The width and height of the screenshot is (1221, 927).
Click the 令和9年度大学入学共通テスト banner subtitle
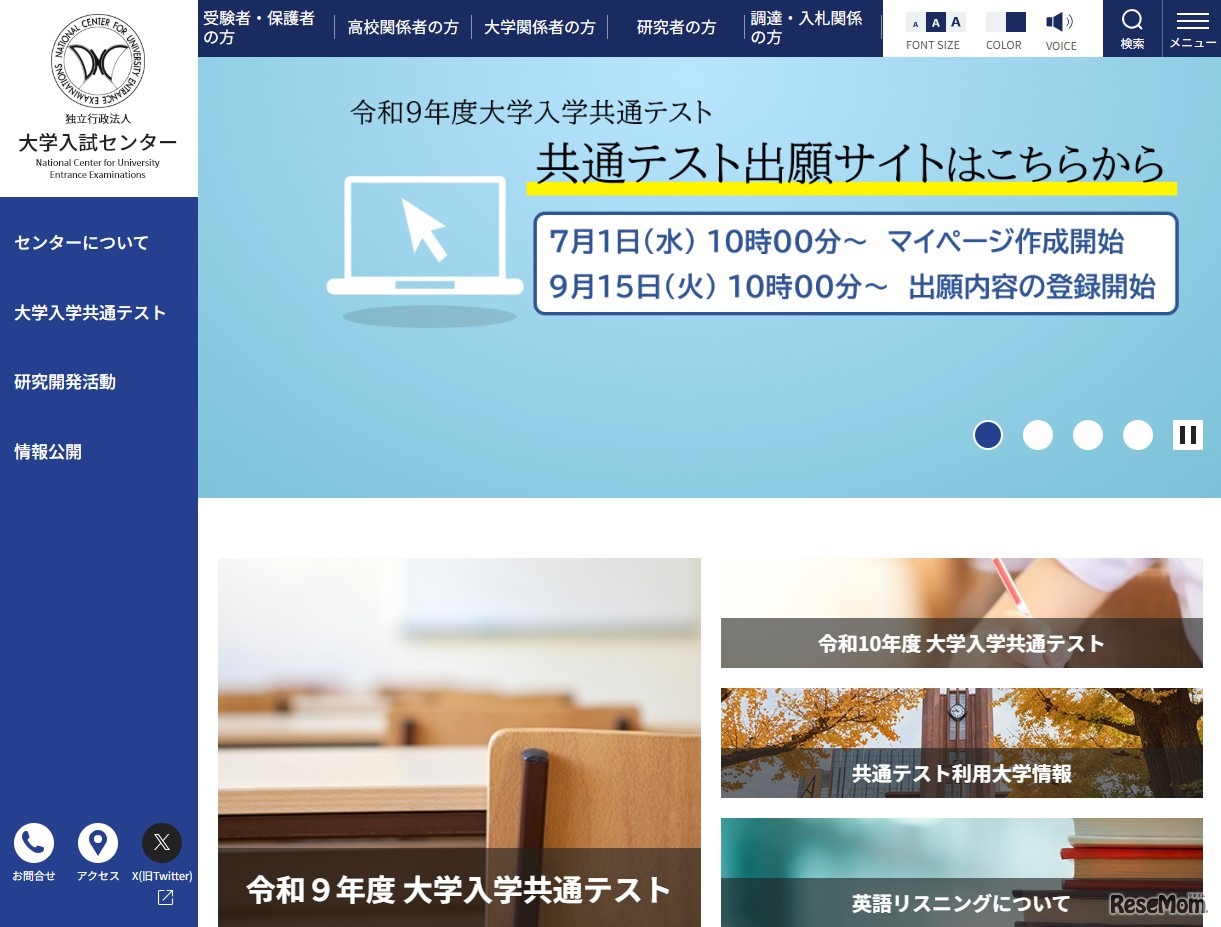point(532,112)
